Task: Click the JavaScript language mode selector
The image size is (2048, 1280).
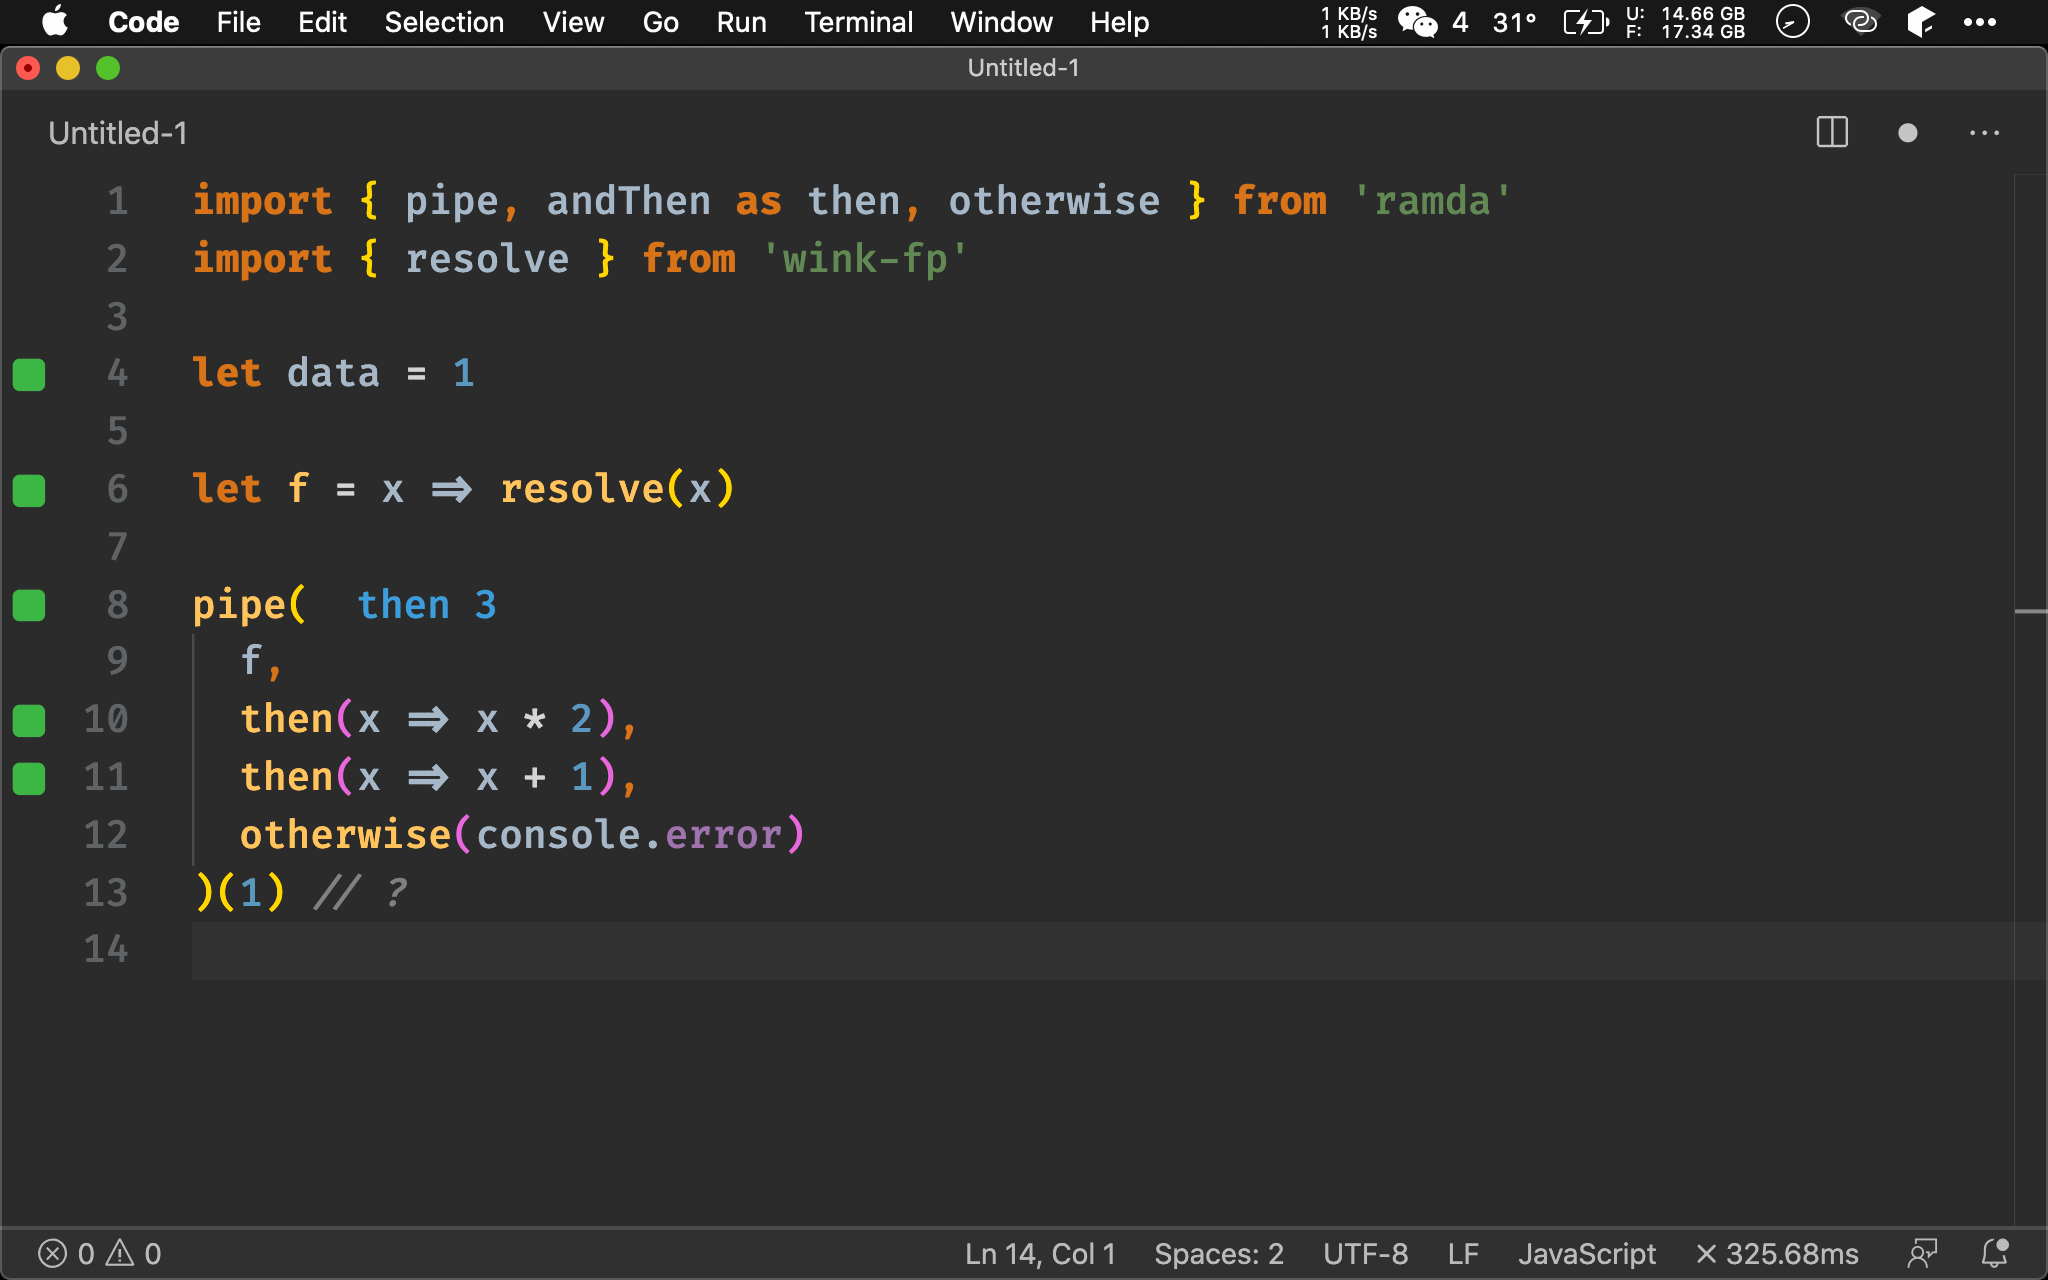Action: tap(1587, 1254)
